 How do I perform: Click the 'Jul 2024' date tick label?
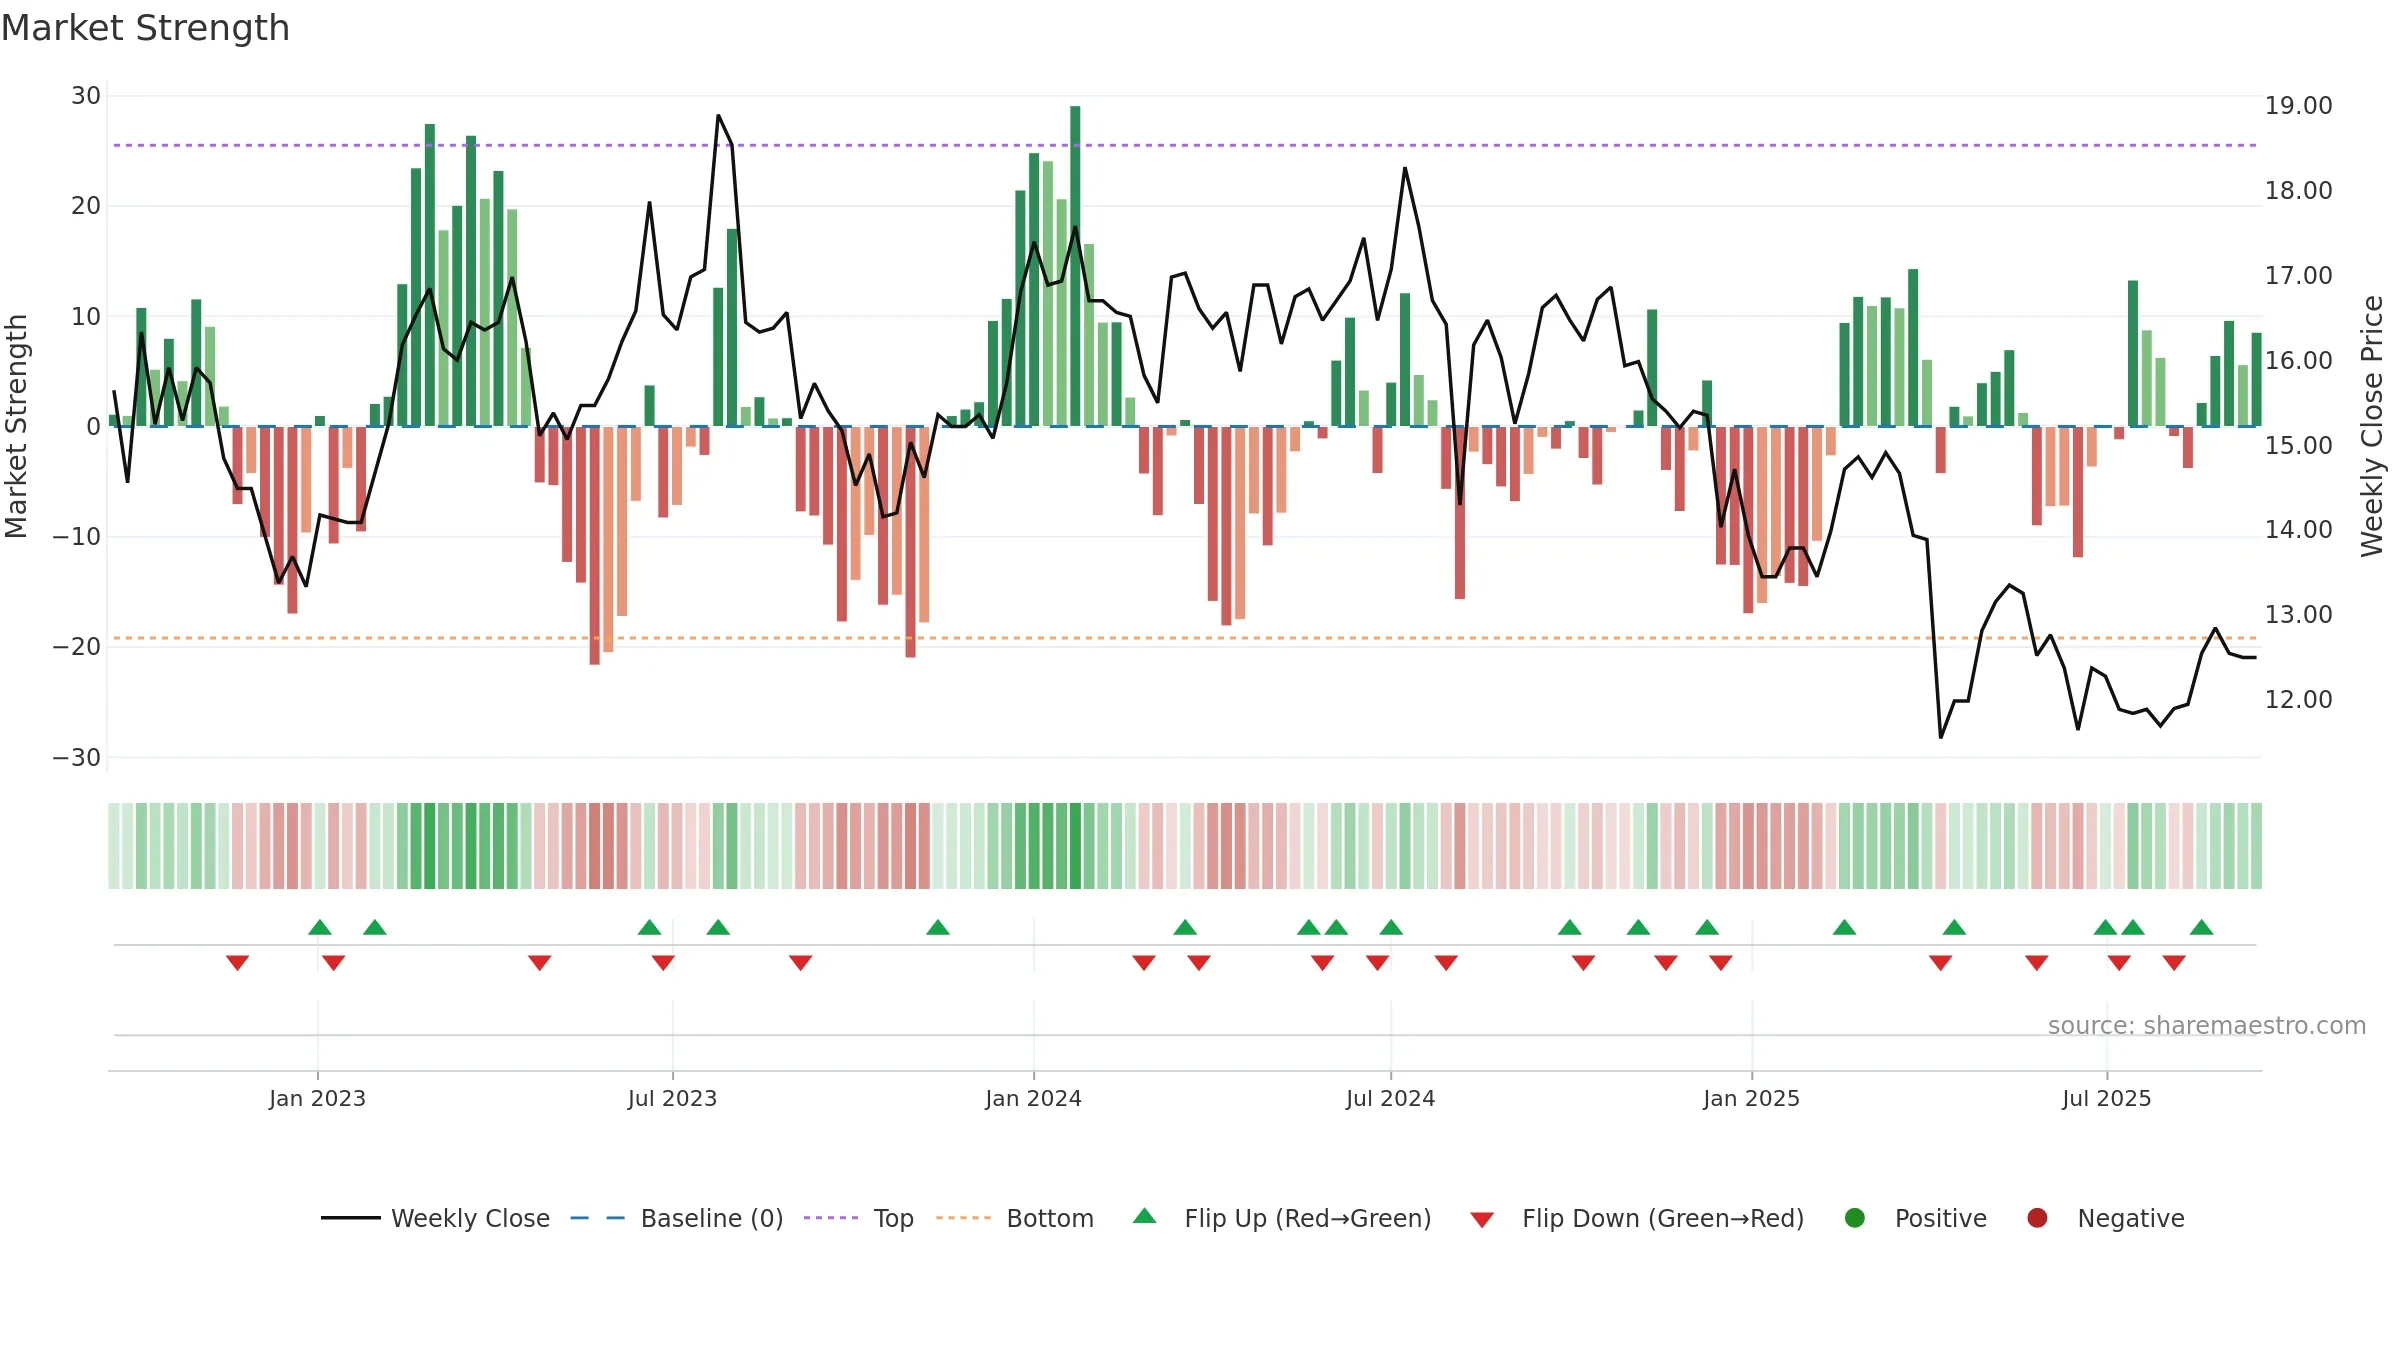(1390, 1098)
